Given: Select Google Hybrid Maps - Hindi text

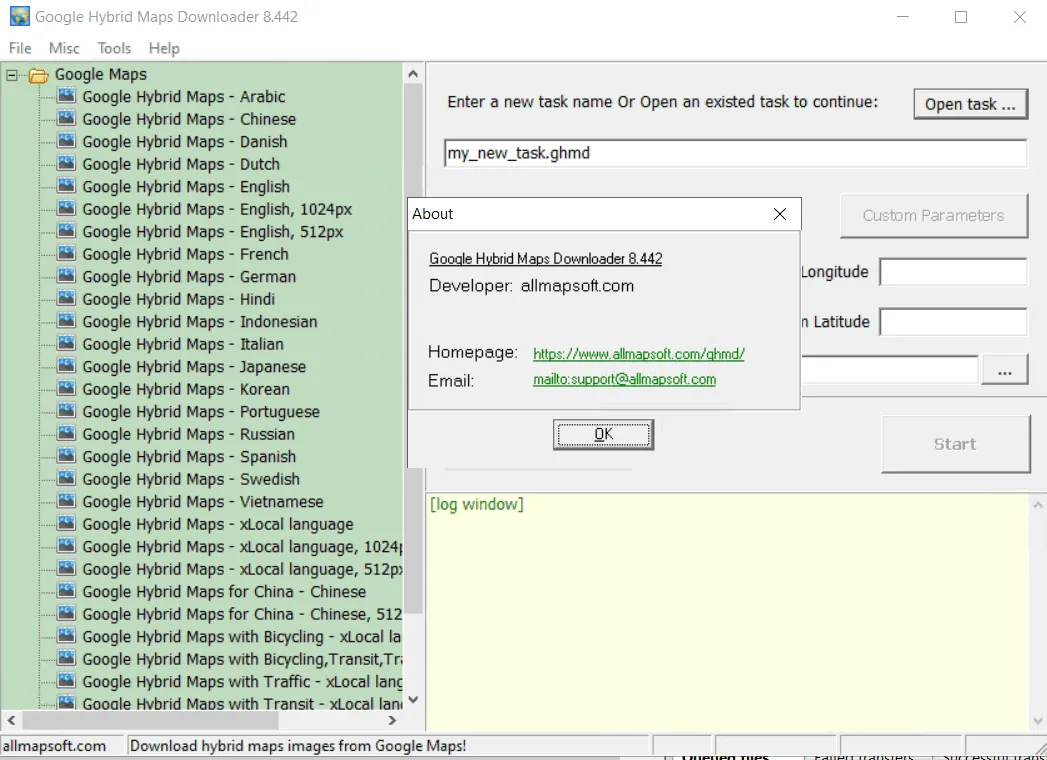Looking at the screenshot, I should pyautogui.click(x=178, y=299).
